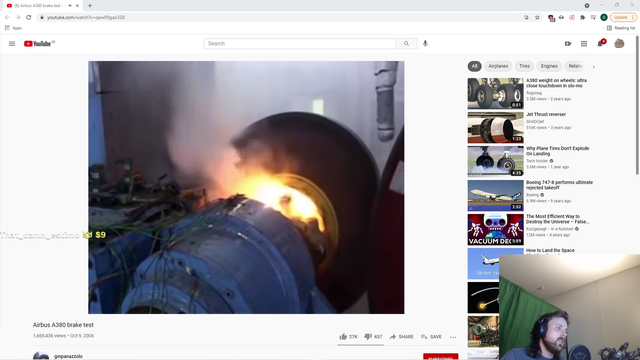Select the Airplanes filter chip
The height and width of the screenshot is (360, 640).
click(x=498, y=66)
